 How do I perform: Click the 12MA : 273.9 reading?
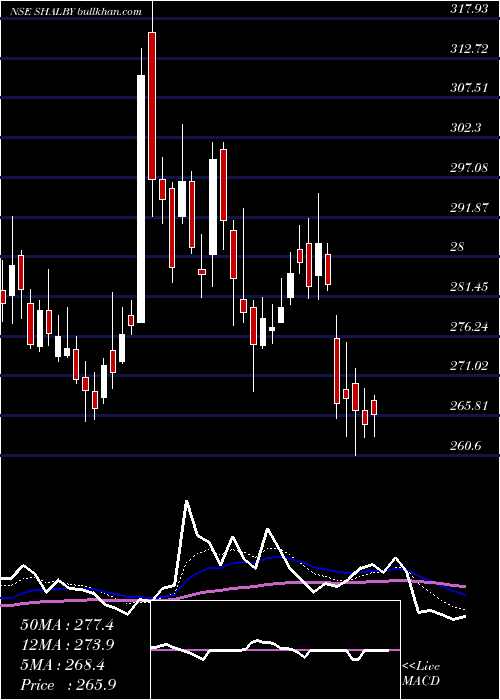pyautogui.click(x=67, y=645)
